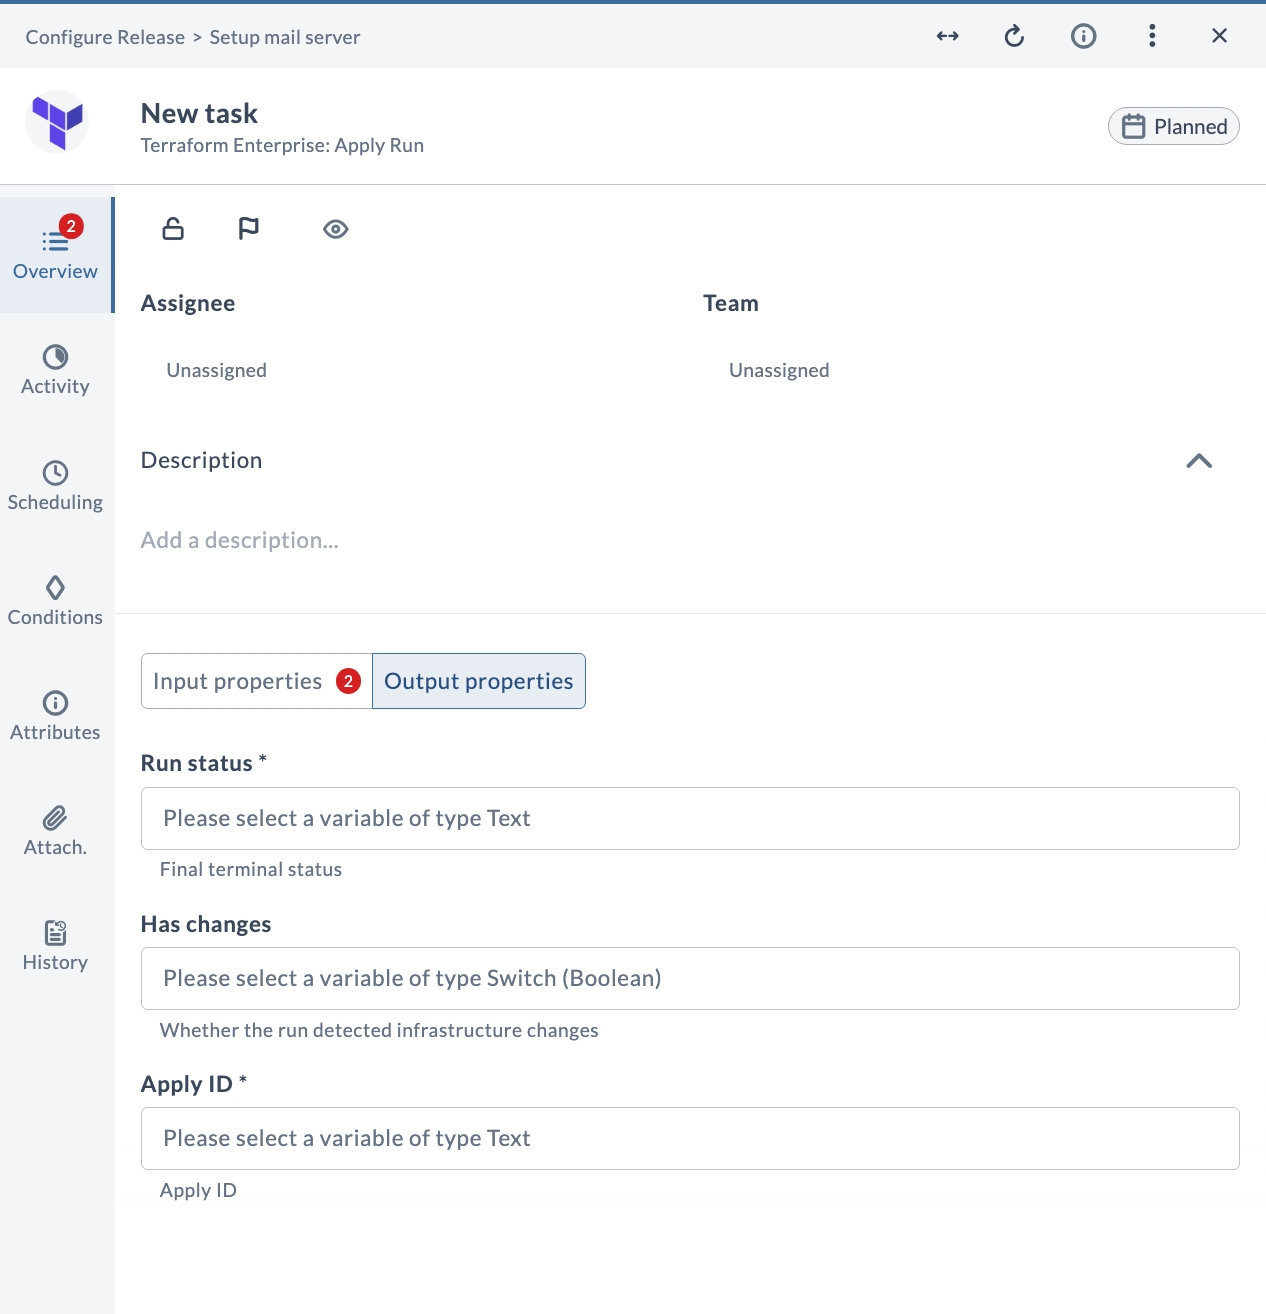Edit the New task title

coord(199,113)
